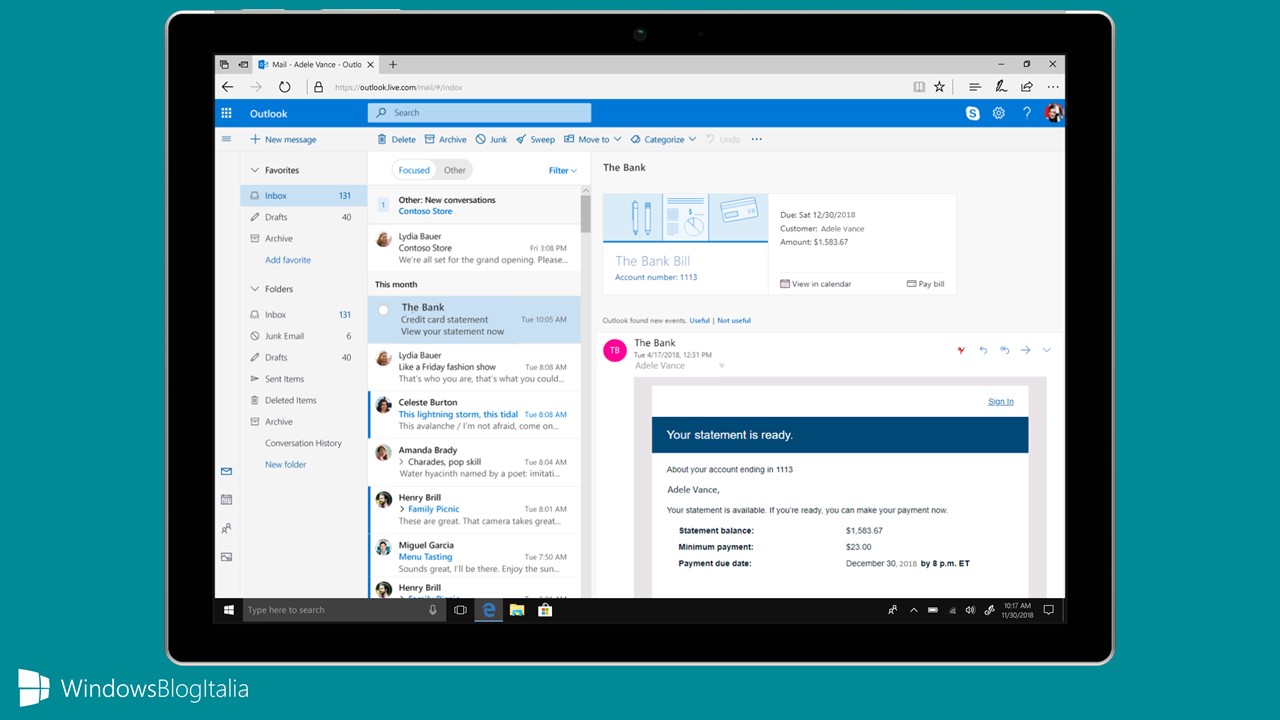Open more toolbar commands ellipsis
Image resolution: width=1280 pixels, height=720 pixels.
[x=756, y=139]
